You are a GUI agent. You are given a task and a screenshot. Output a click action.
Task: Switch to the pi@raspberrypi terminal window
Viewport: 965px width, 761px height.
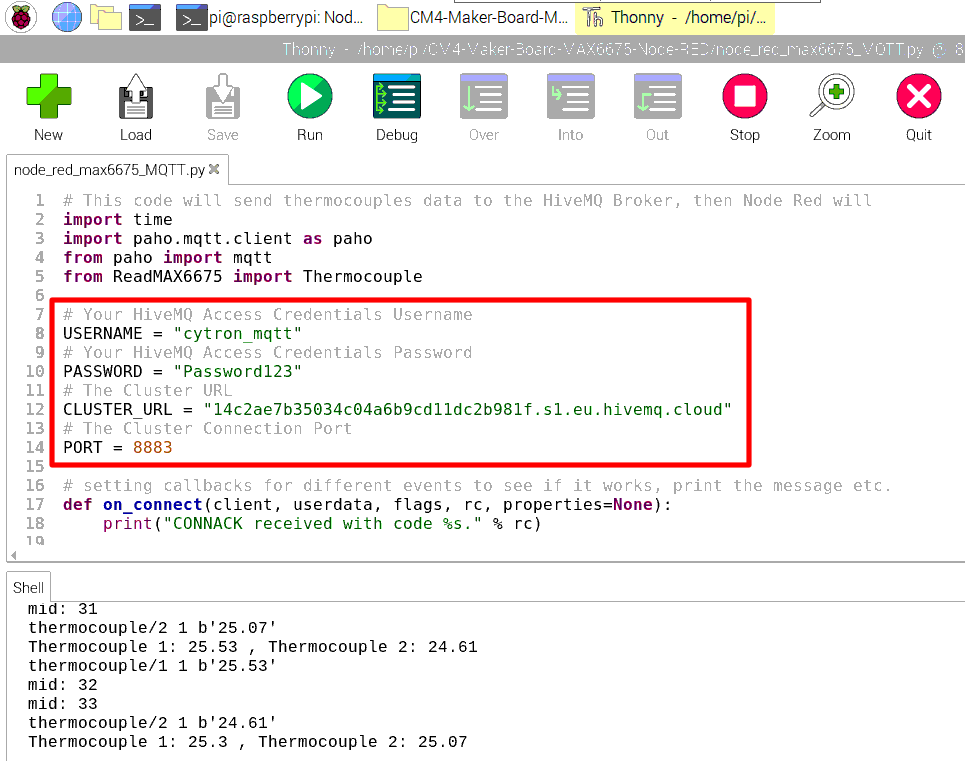(270, 17)
